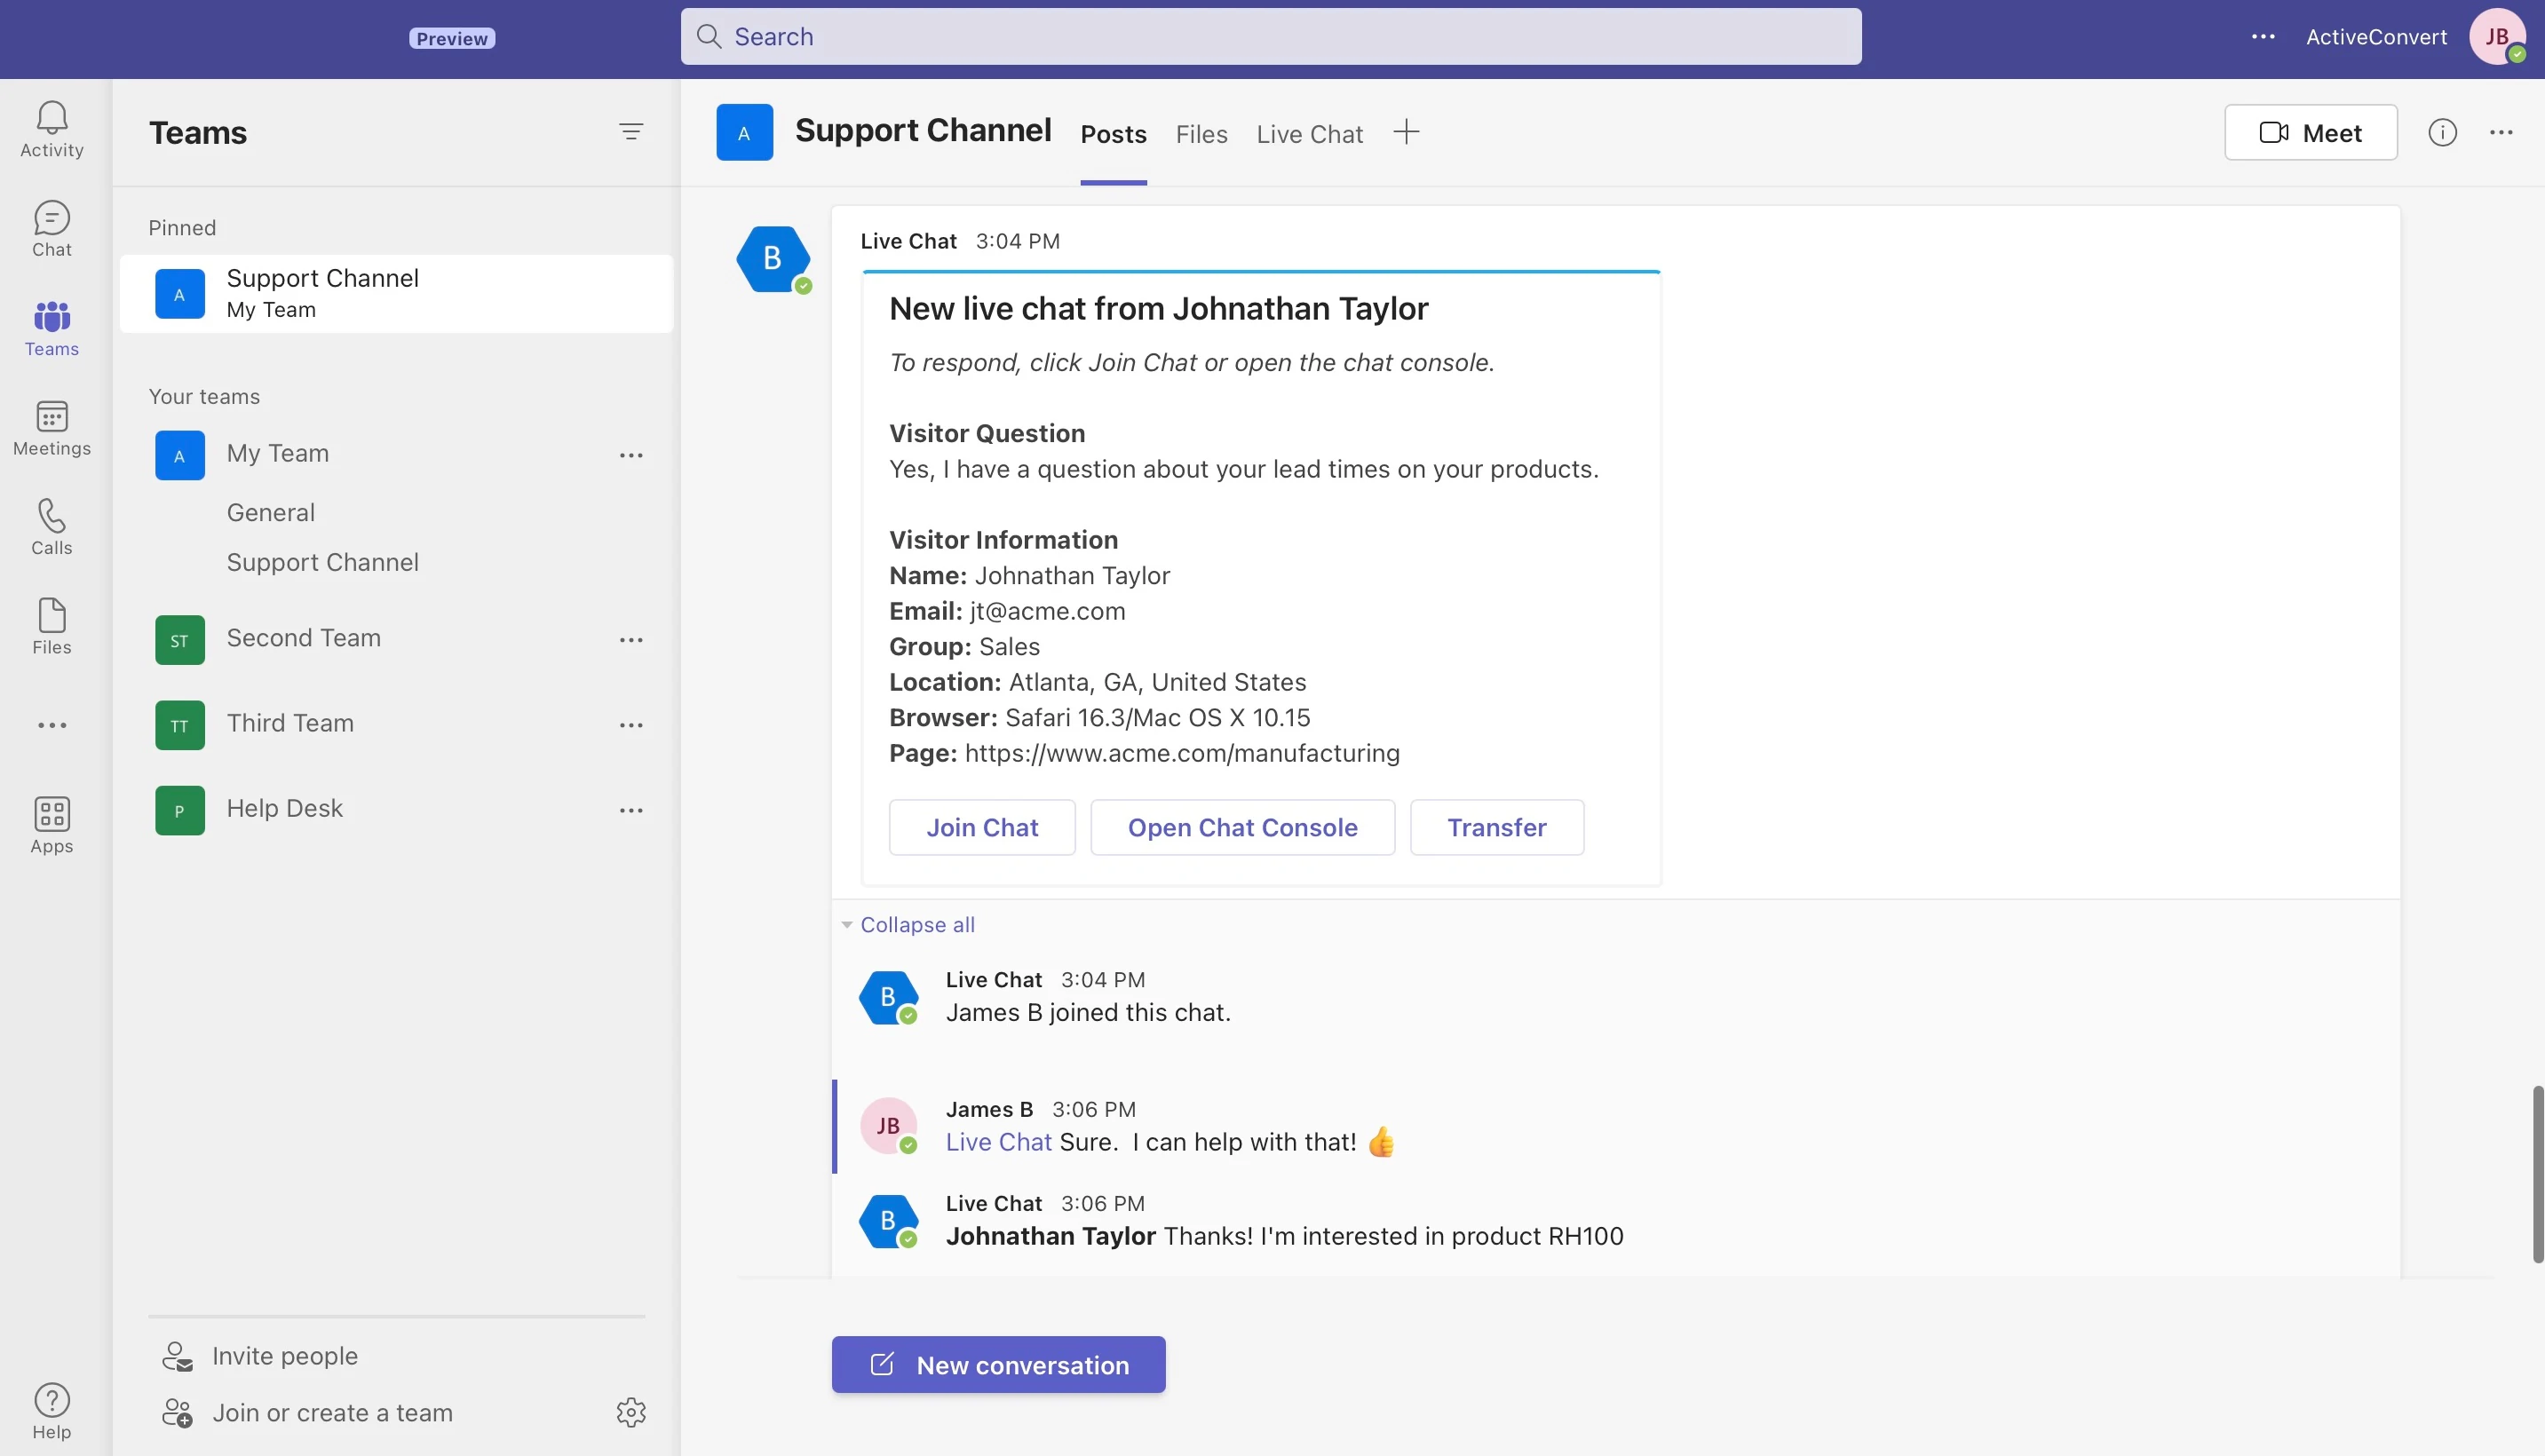This screenshot has height=1456, width=2545.
Task: Click Join Chat for Johnathan Taylor
Action: [980, 827]
